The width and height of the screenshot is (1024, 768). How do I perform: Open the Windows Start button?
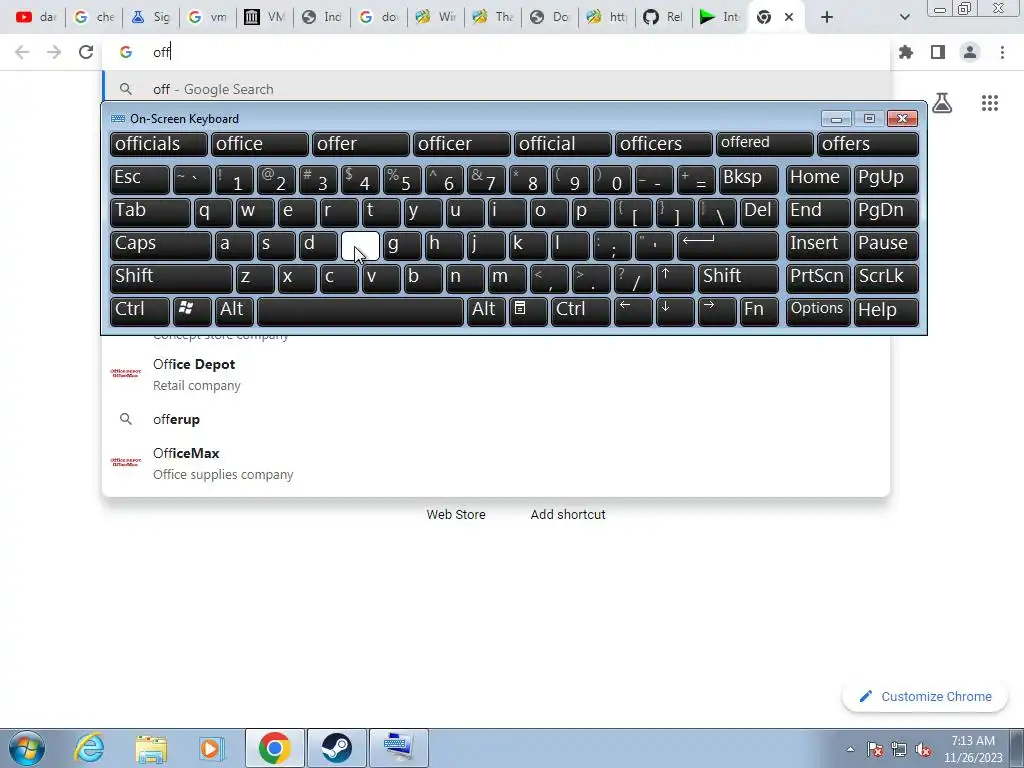[x=27, y=748]
